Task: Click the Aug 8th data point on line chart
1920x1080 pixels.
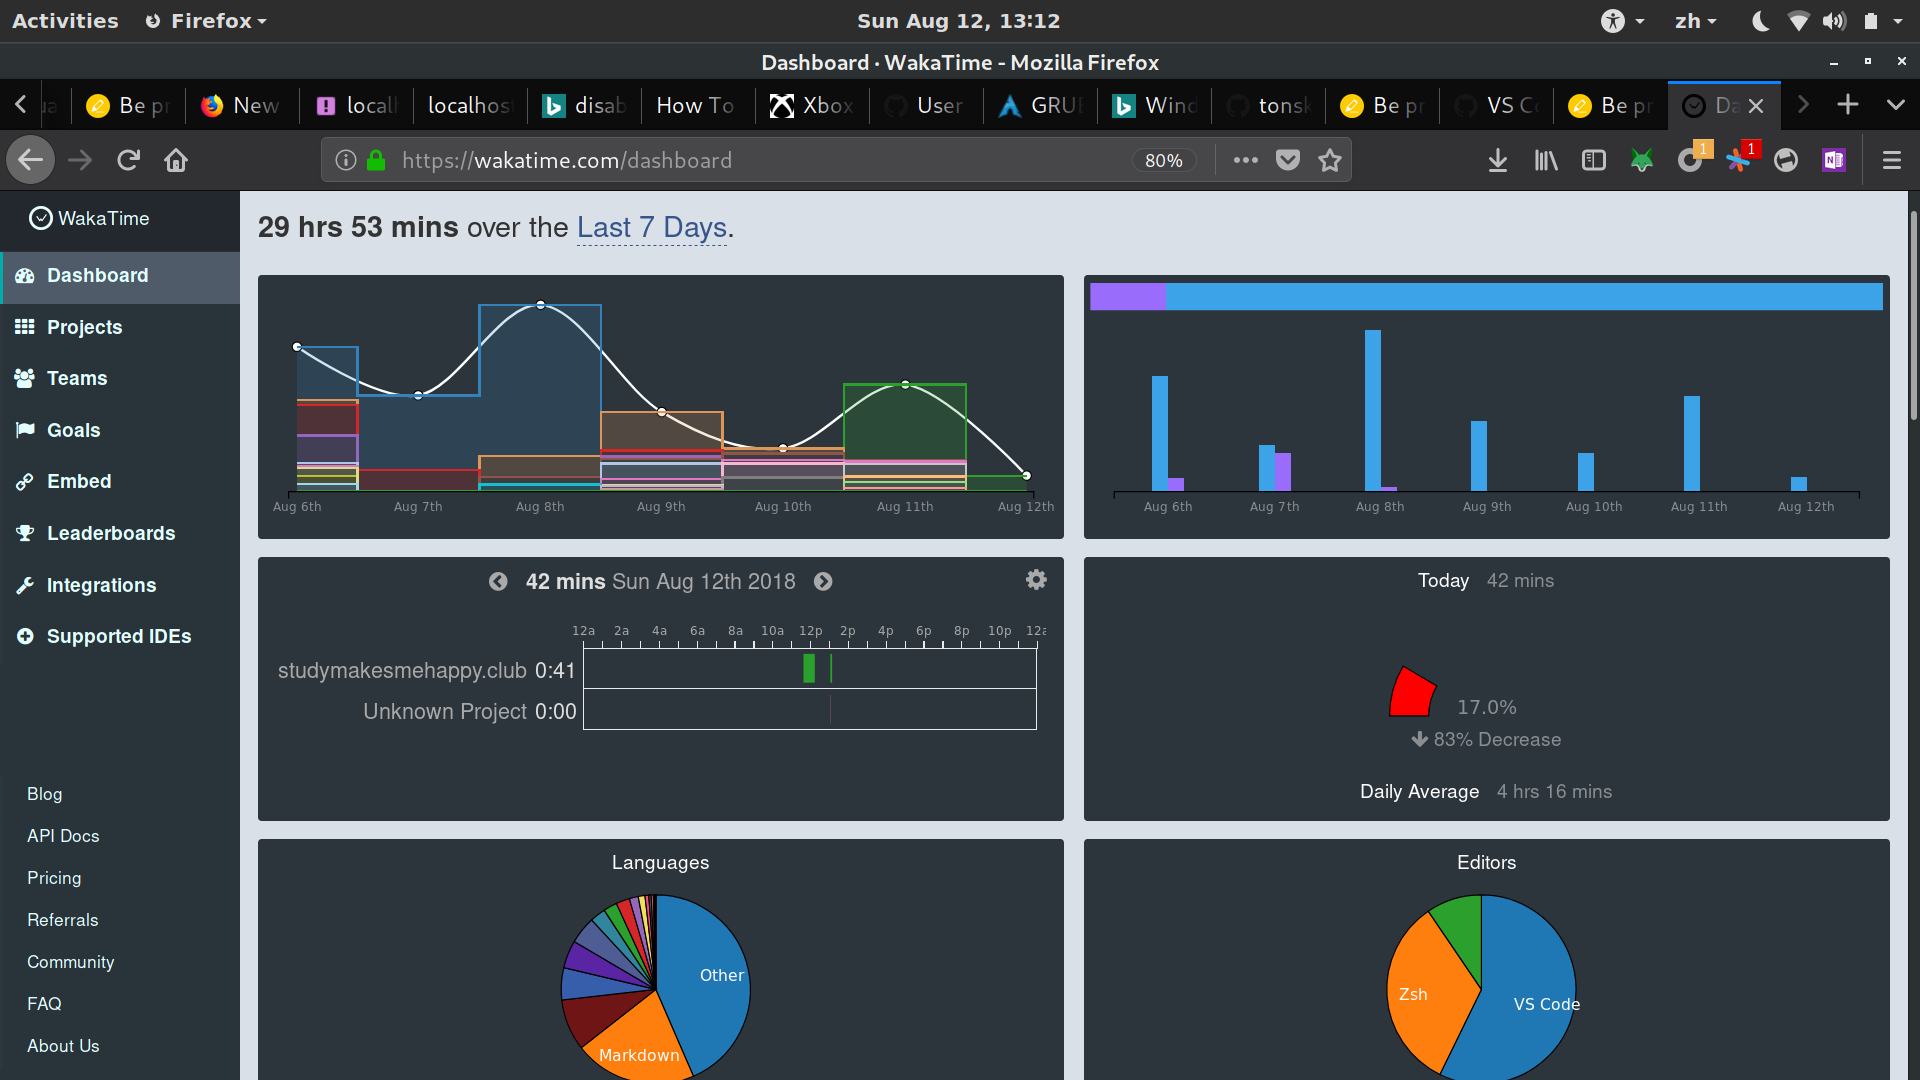Action: pos(540,305)
